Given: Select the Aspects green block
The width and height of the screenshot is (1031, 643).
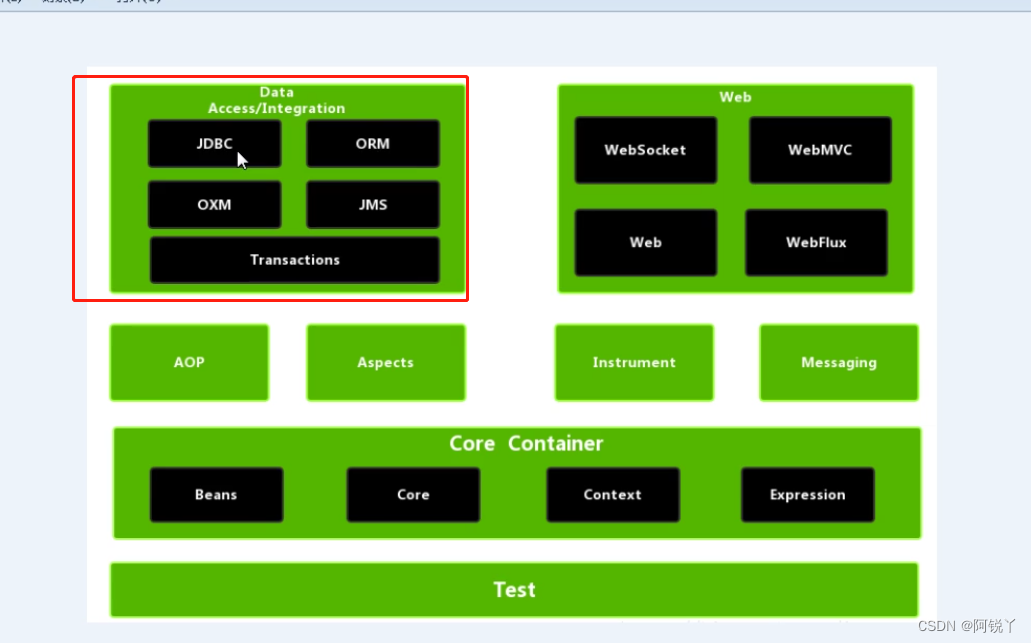Looking at the screenshot, I should pos(386,362).
